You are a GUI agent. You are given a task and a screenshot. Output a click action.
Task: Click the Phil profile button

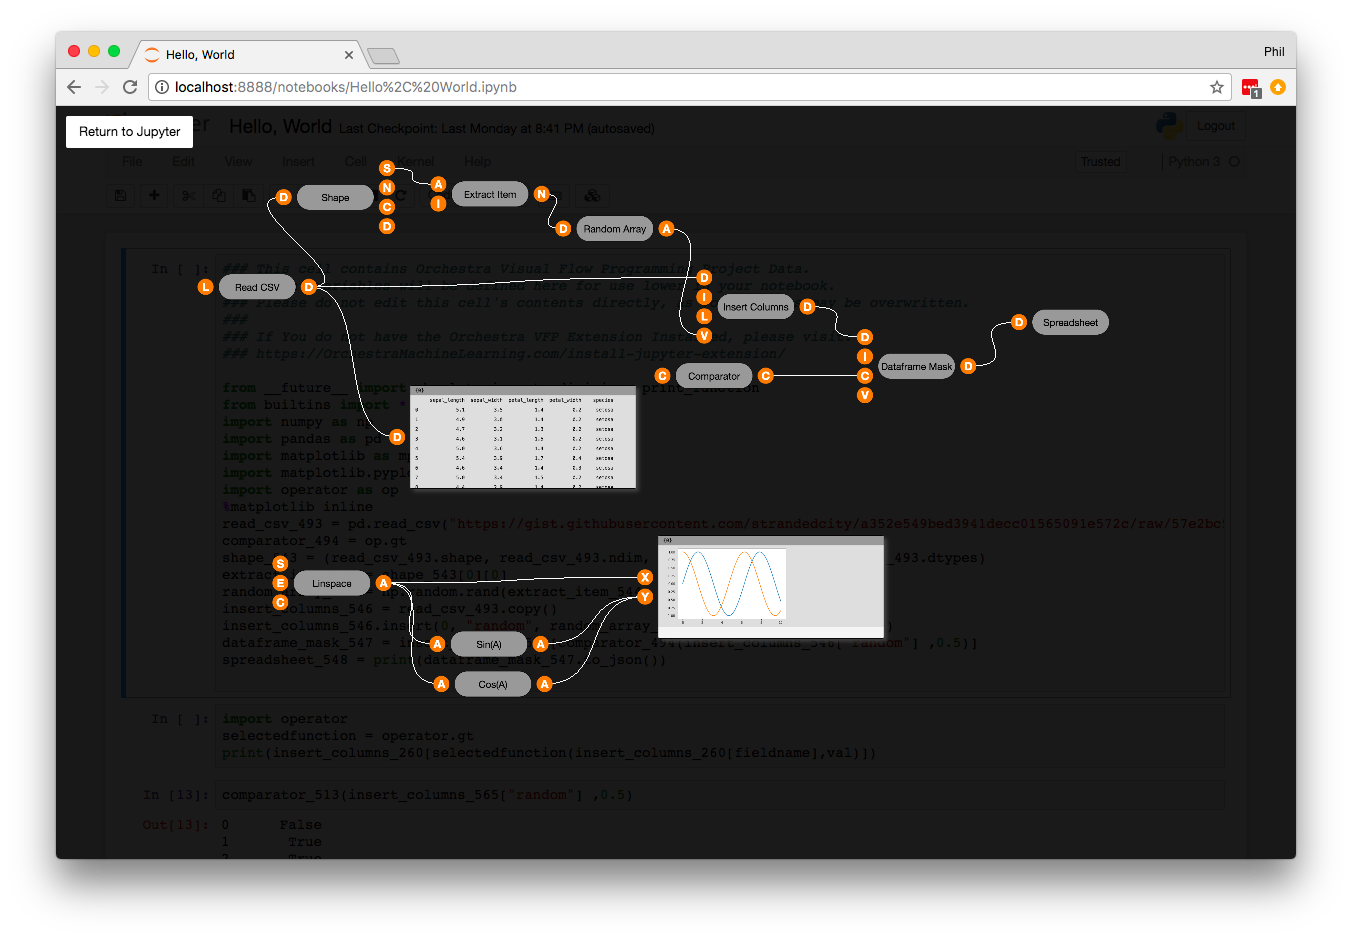tap(1274, 52)
